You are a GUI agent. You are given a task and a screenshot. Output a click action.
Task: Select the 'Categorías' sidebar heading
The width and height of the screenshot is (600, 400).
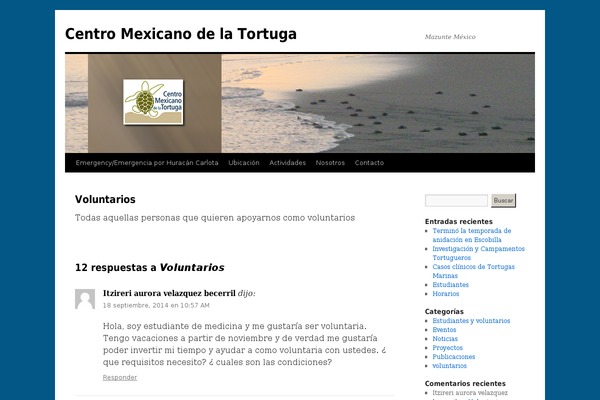(444, 312)
